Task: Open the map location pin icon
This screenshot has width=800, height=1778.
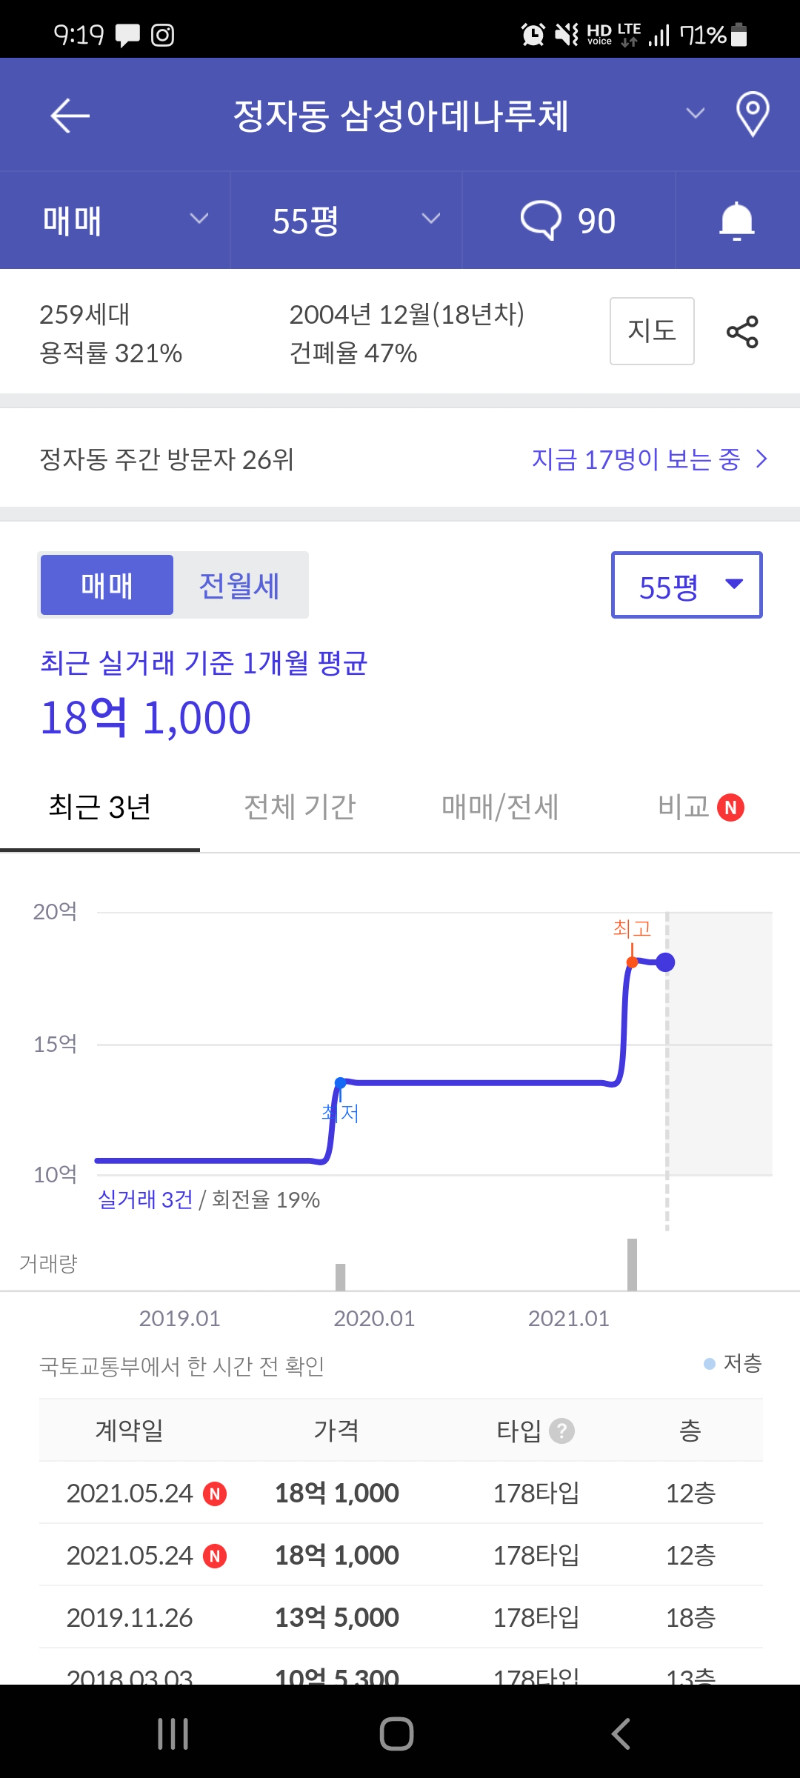Action: [752, 114]
